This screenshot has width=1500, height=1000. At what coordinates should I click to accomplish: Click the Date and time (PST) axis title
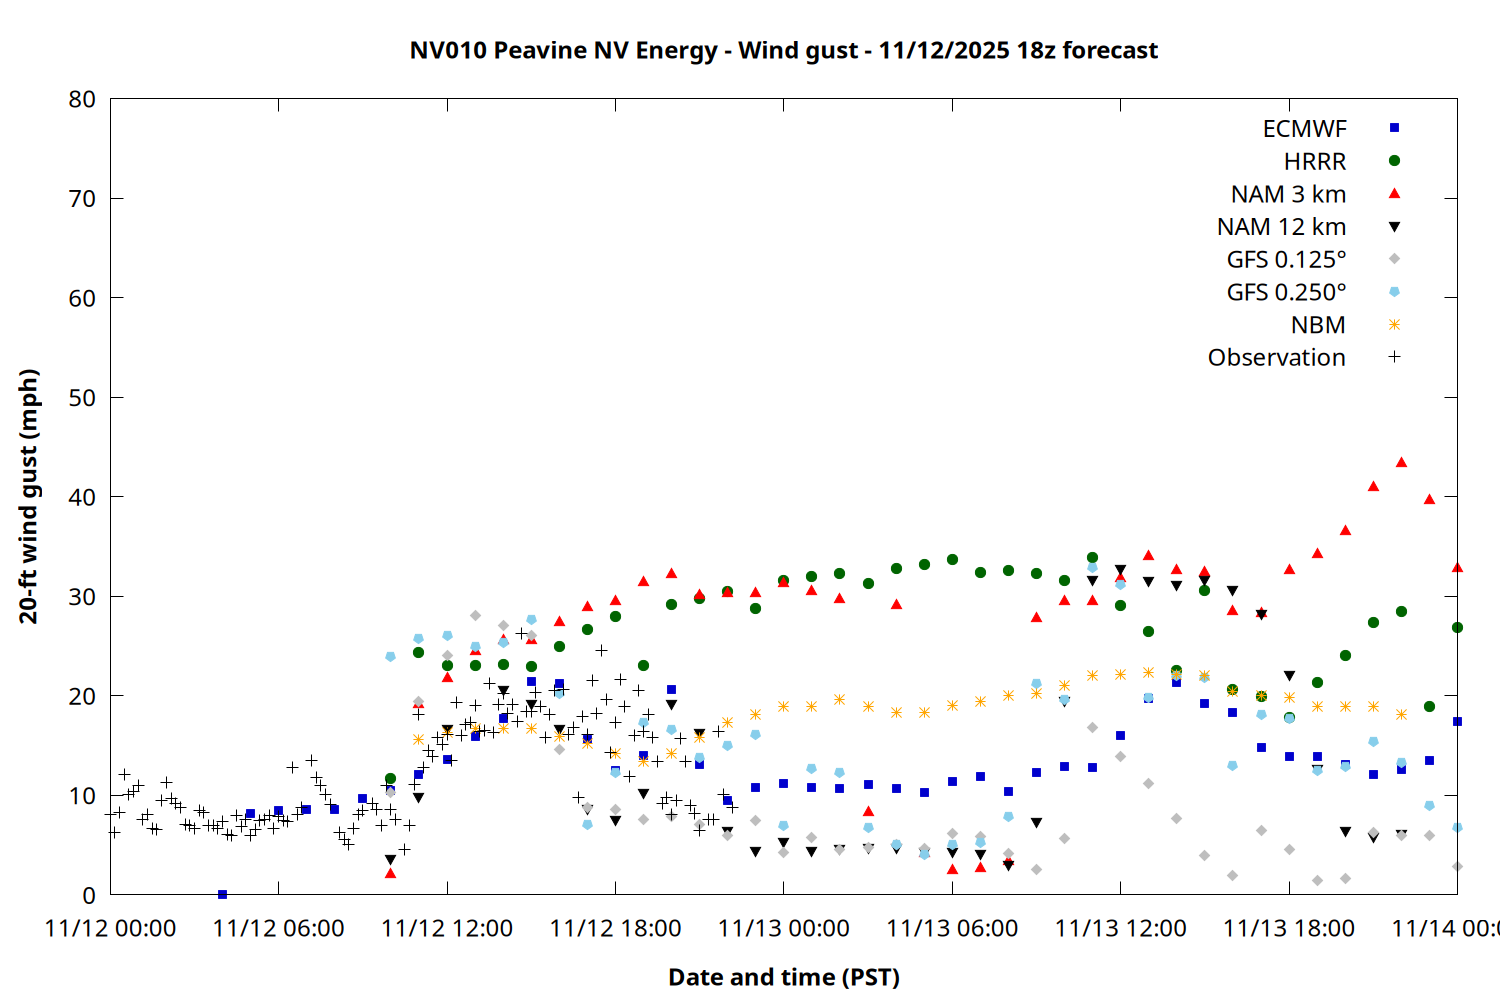tap(783, 977)
